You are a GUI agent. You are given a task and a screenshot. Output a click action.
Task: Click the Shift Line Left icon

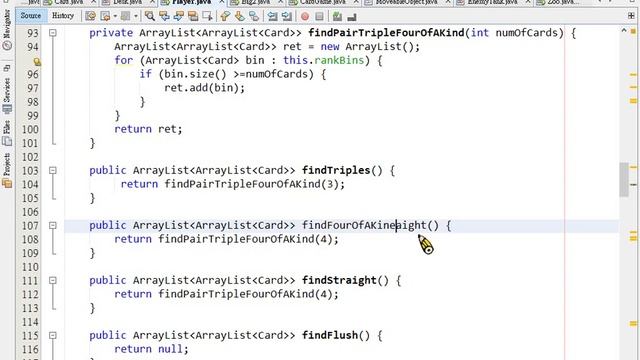[272, 16]
